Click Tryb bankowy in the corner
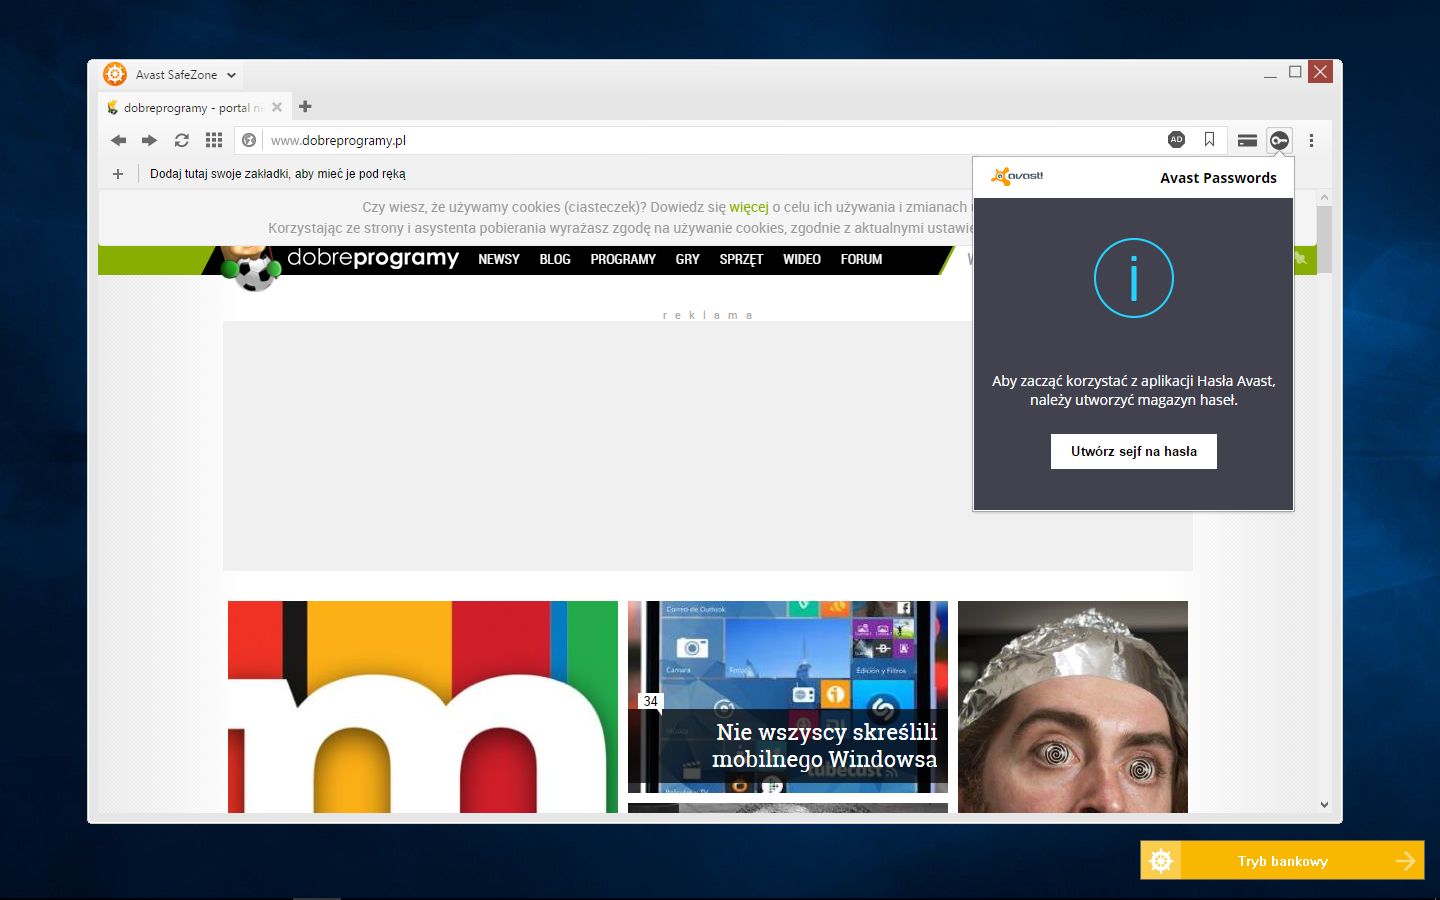The image size is (1440, 900). (1283, 860)
